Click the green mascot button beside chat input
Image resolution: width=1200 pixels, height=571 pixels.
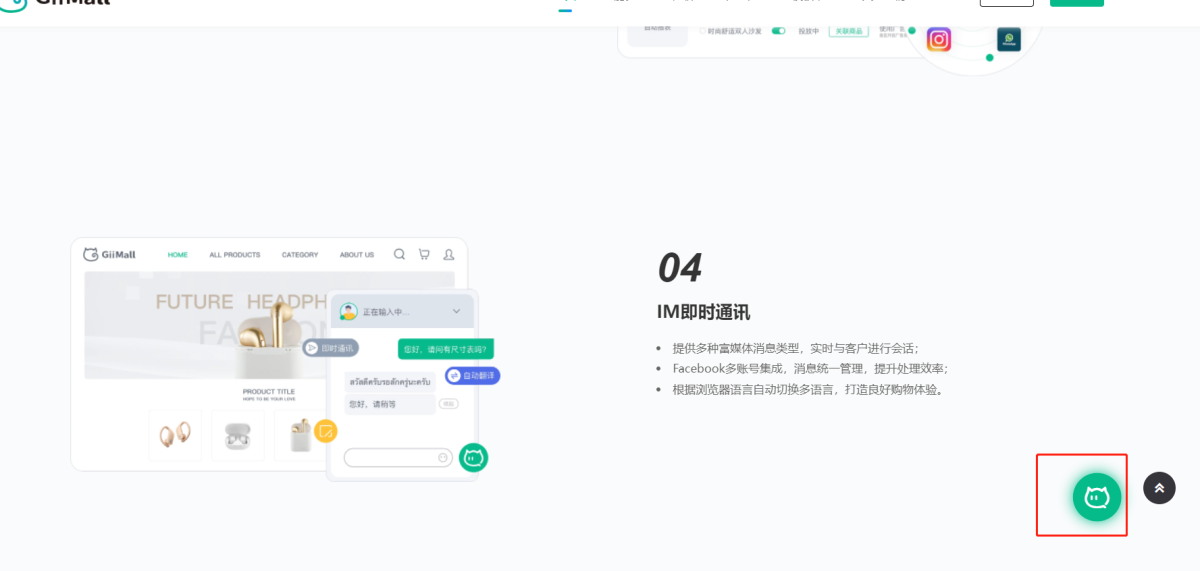click(473, 458)
